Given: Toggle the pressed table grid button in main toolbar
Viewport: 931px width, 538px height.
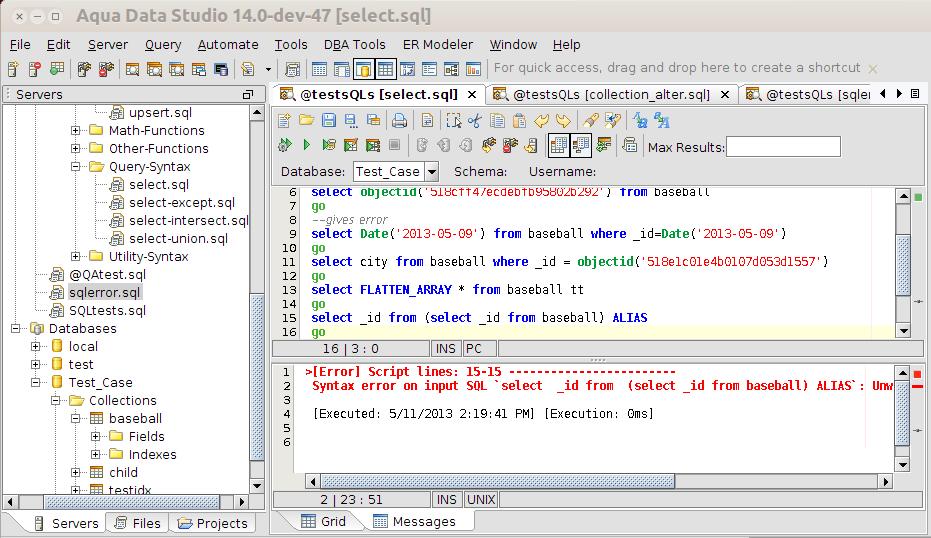Looking at the screenshot, I should click(385, 69).
